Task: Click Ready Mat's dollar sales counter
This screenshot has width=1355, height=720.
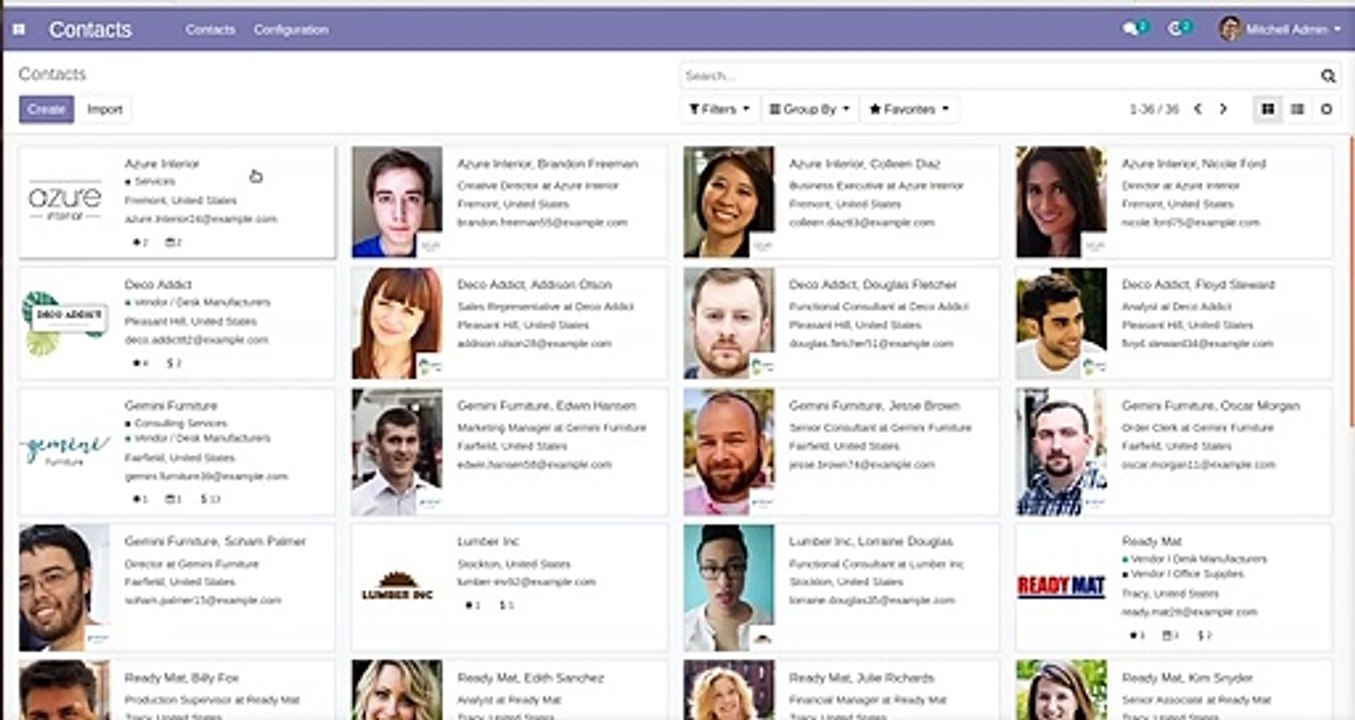Action: pyautogui.click(x=1204, y=635)
